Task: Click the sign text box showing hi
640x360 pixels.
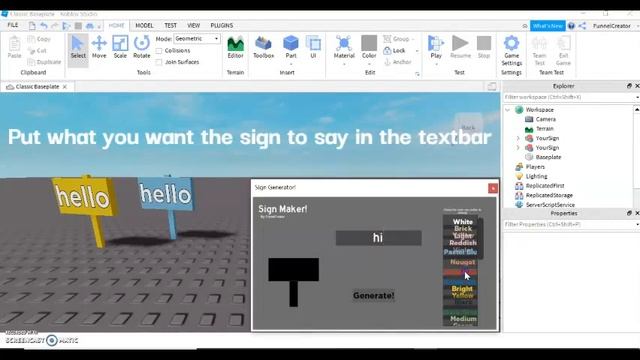Action: 378,238
